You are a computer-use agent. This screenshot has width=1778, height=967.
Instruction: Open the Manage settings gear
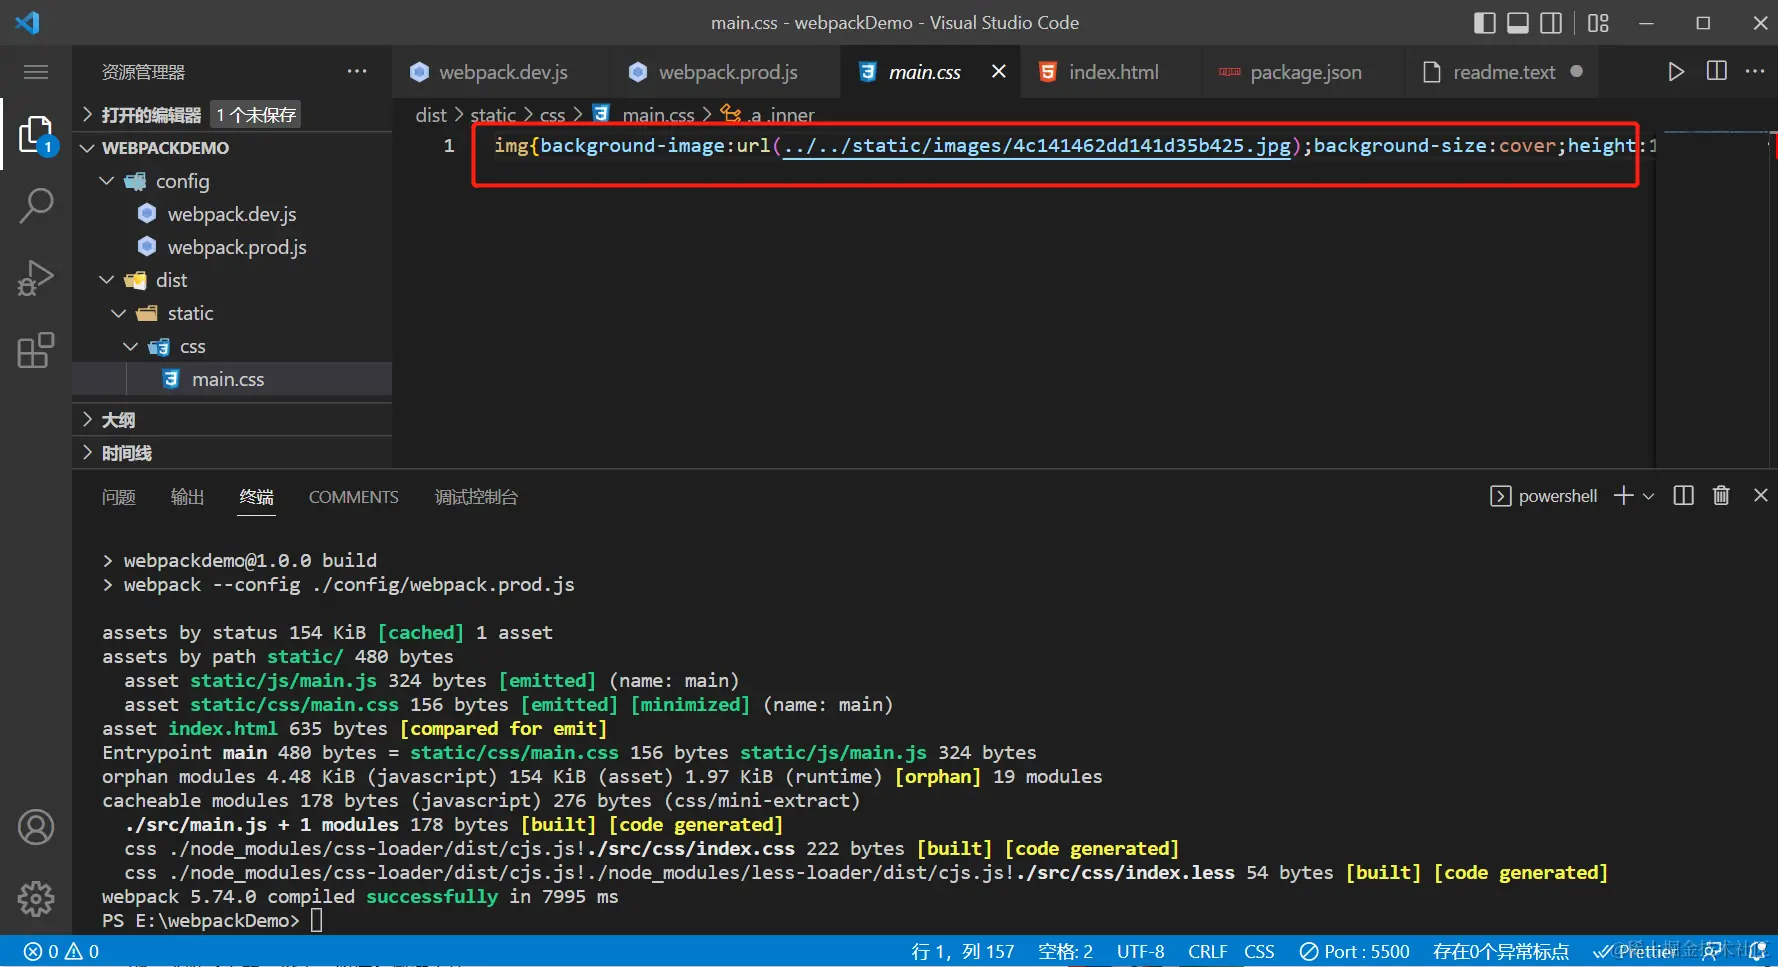36,899
